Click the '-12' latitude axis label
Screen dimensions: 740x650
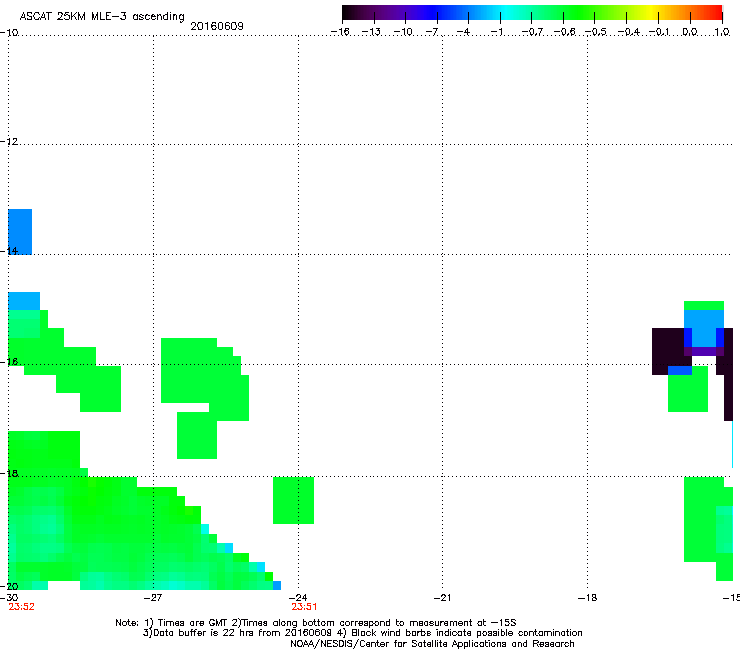[9, 142]
